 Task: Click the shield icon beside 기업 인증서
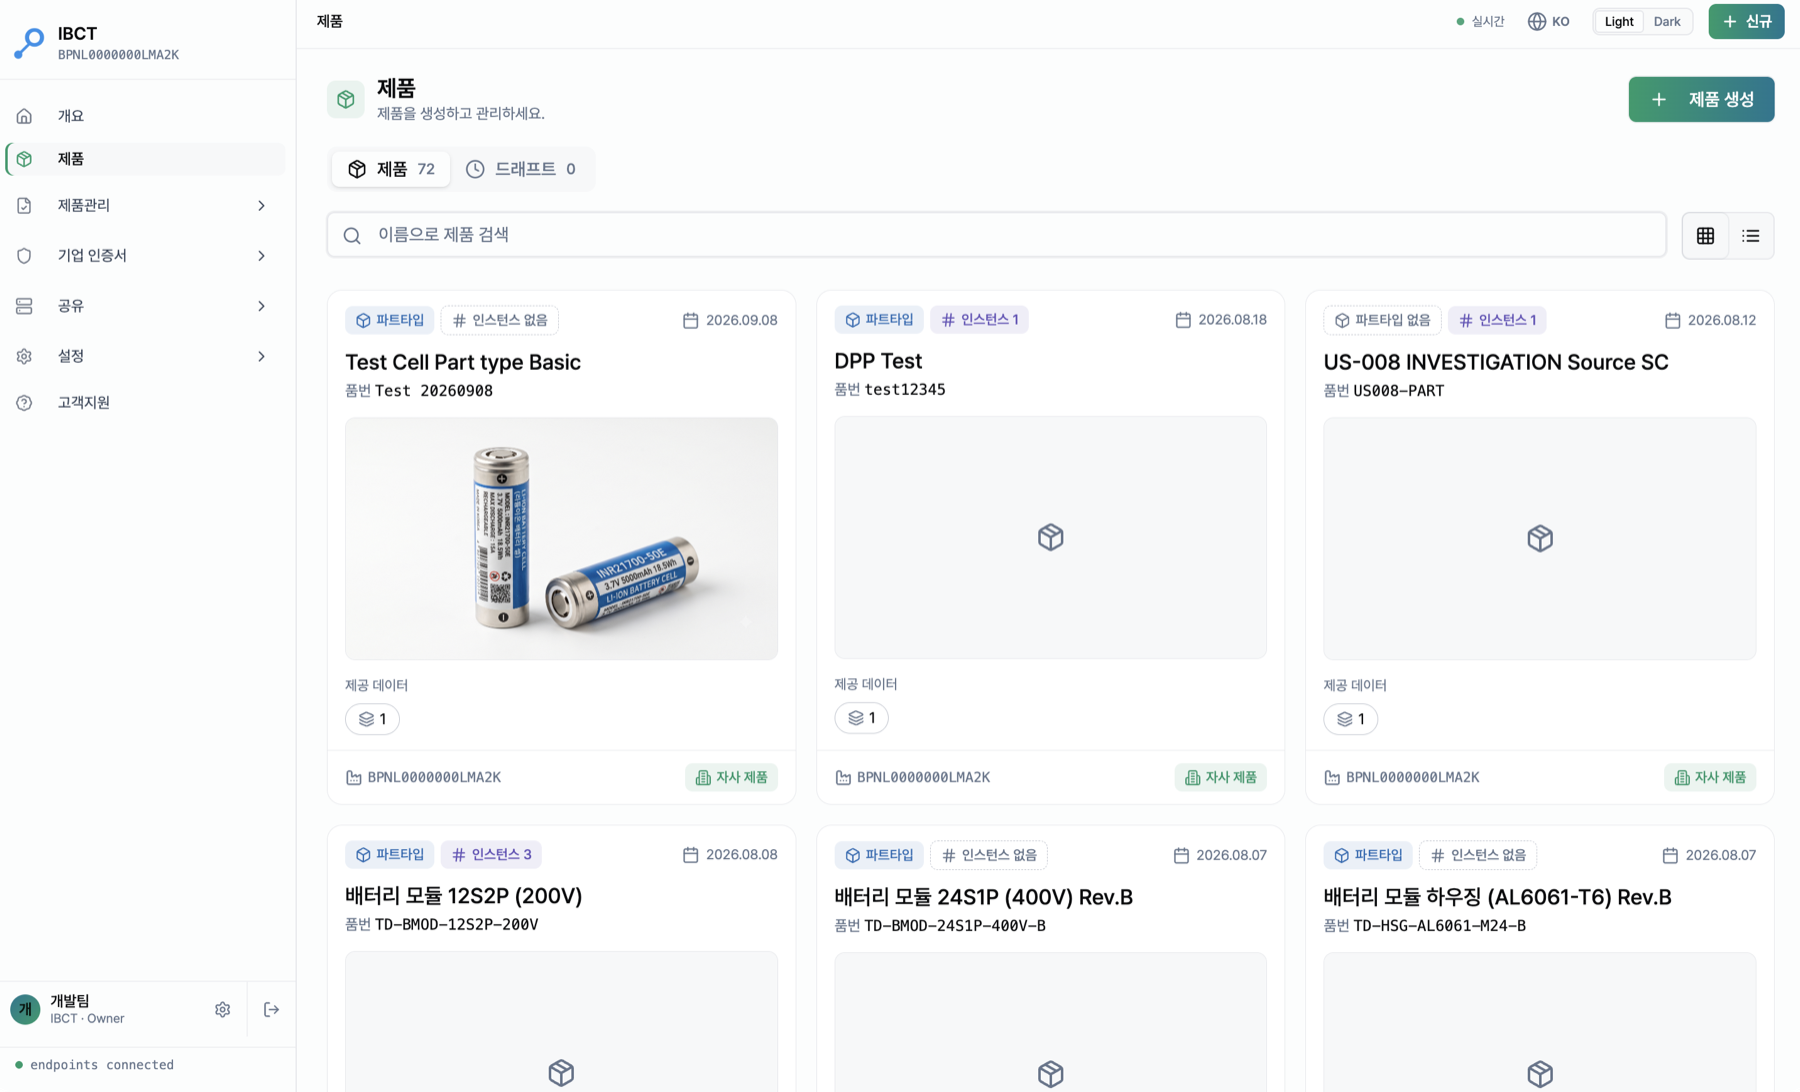pos(24,256)
